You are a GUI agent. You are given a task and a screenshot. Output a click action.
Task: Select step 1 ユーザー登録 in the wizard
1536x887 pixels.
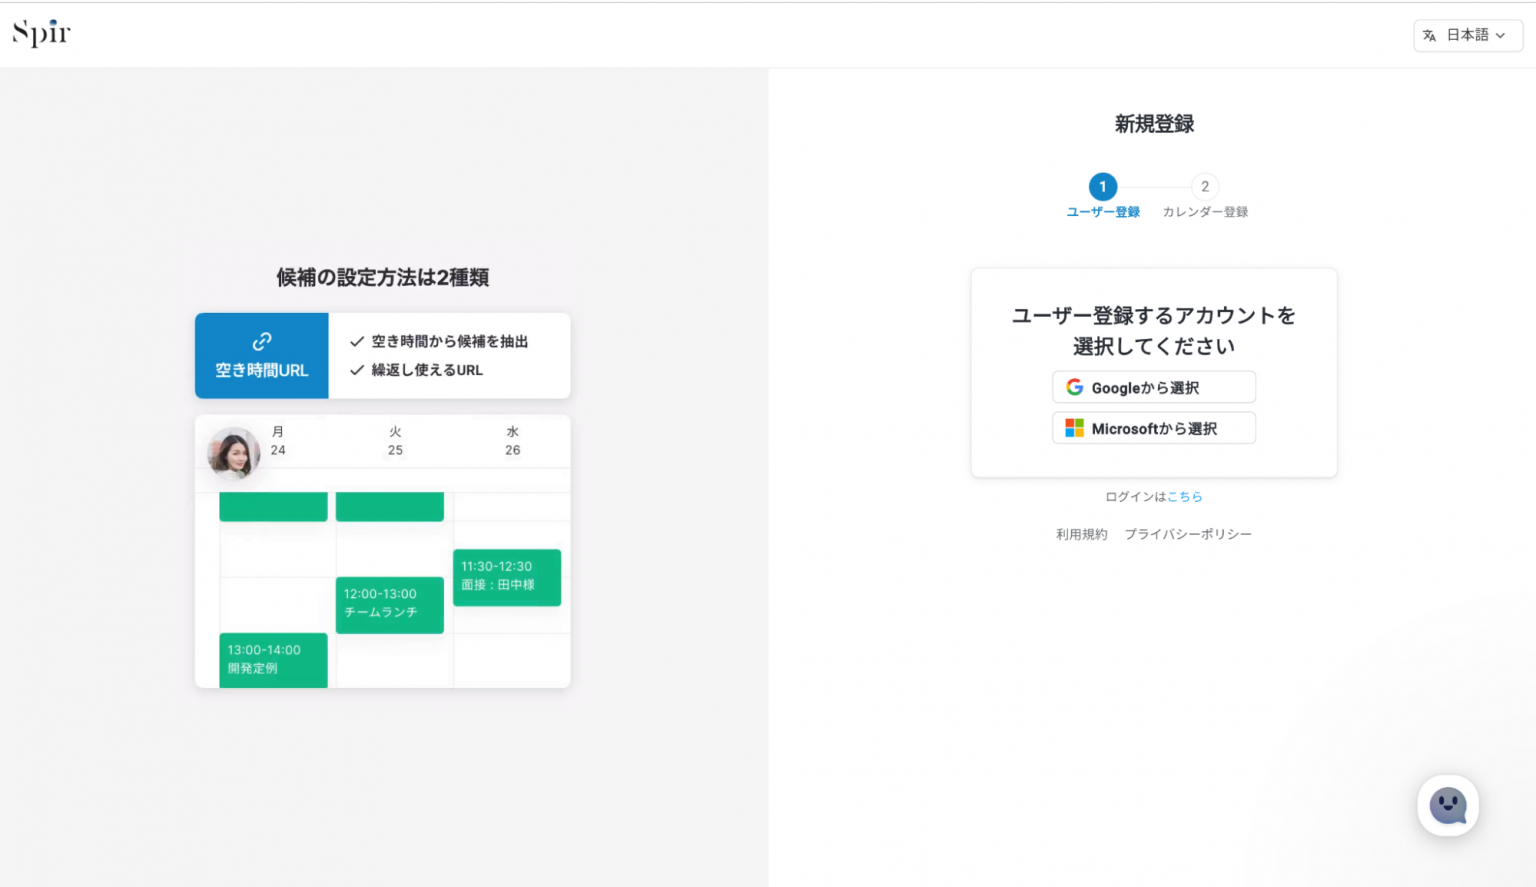click(1102, 186)
